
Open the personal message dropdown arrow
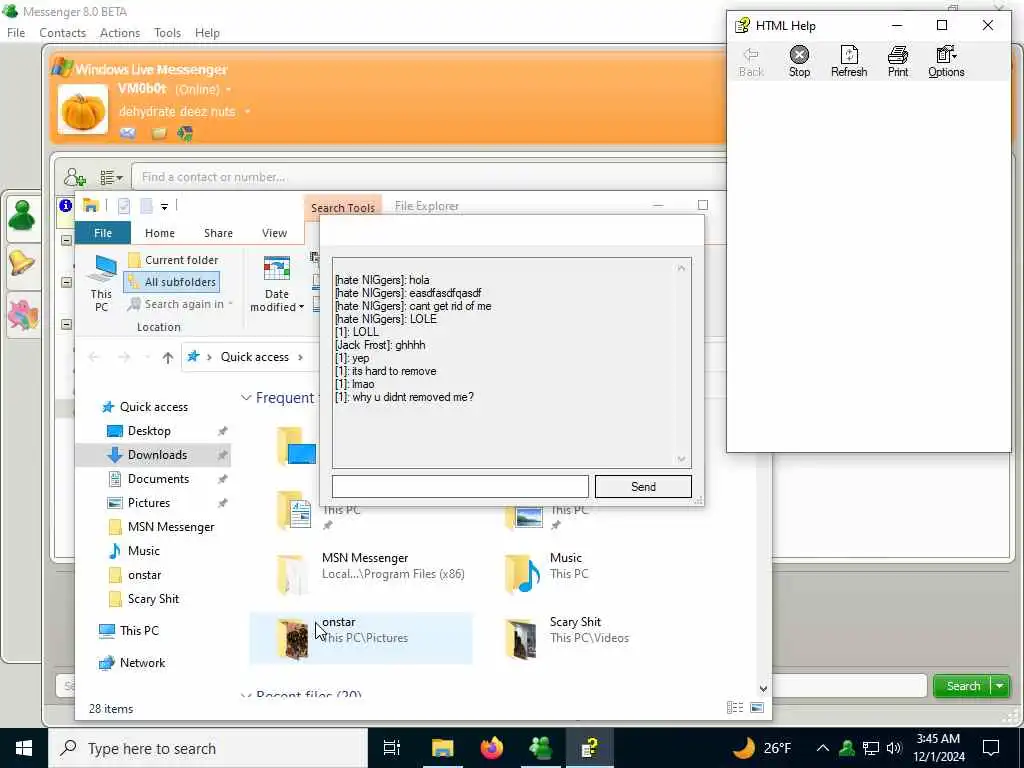click(248, 112)
